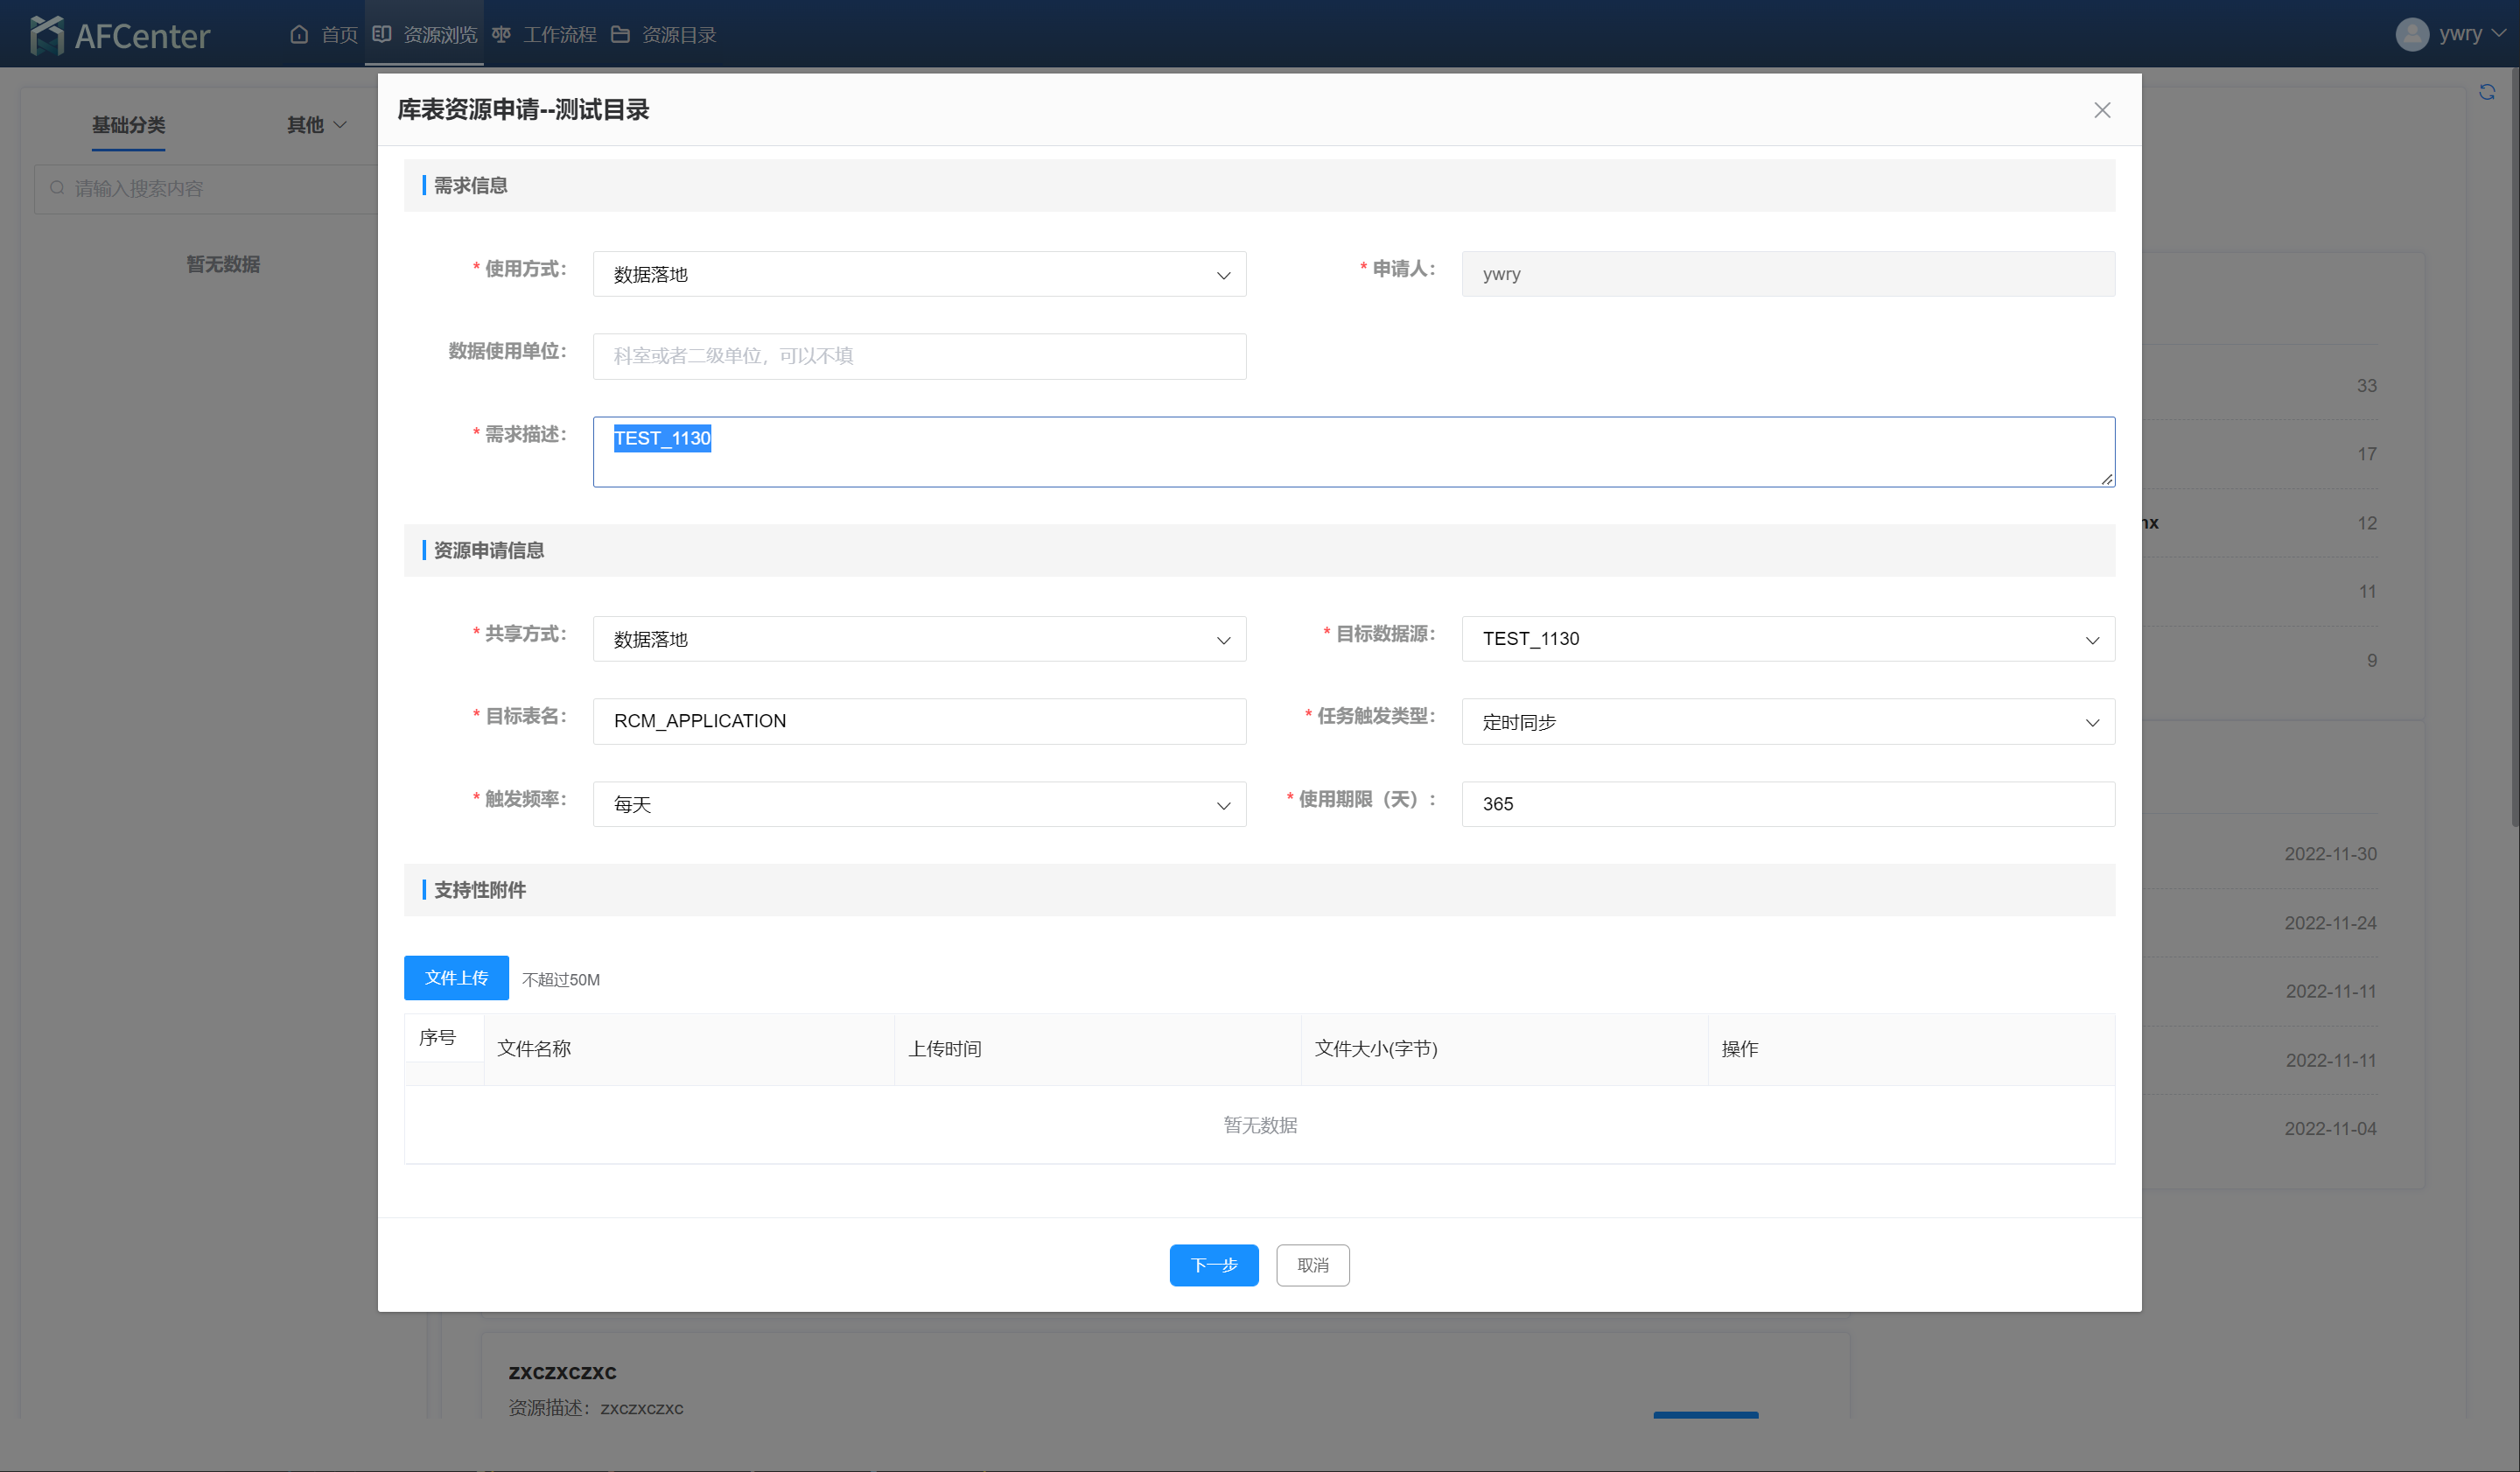Viewport: 2520px width, 1472px height.
Task: Click the 不超过50M hint text
Action: pyautogui.click(x=561, y=980)
